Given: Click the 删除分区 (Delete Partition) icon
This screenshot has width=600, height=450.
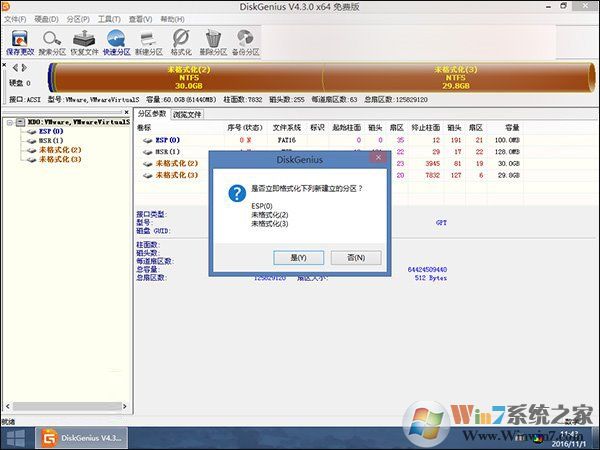Looking at the screenshot, I should coord(213,42).
